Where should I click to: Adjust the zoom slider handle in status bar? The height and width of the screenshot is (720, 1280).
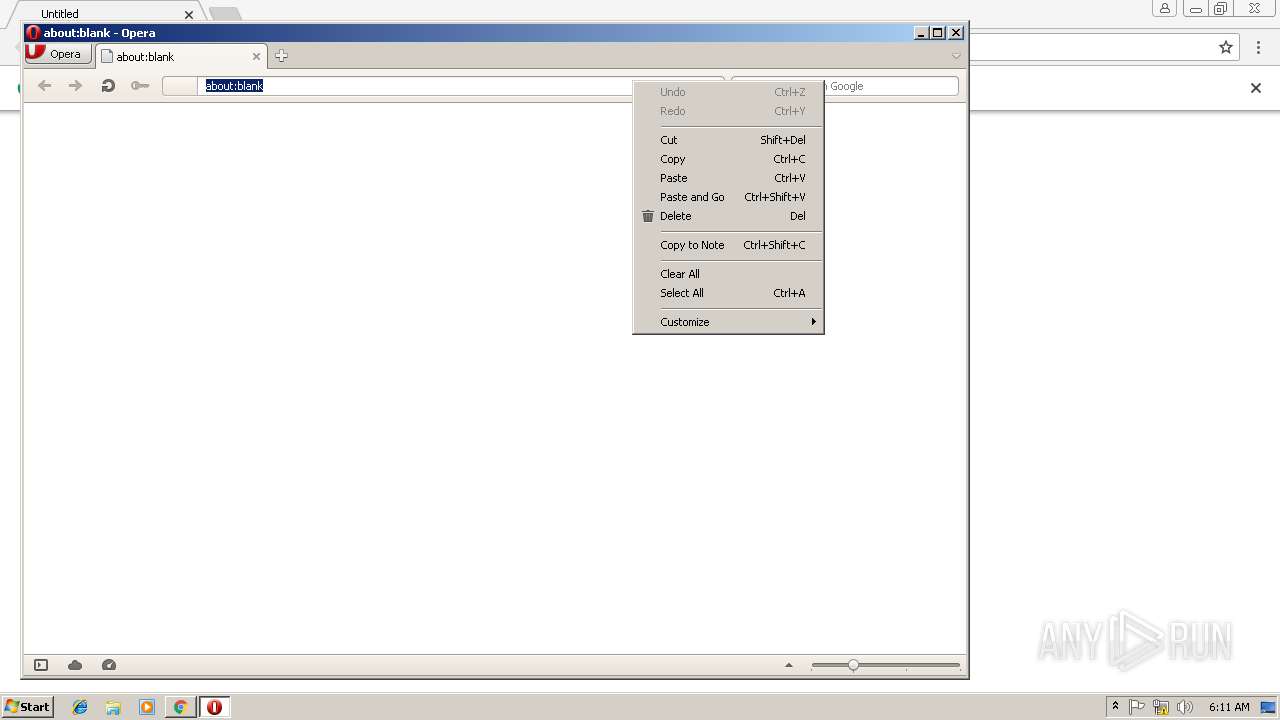pos(853,665)
